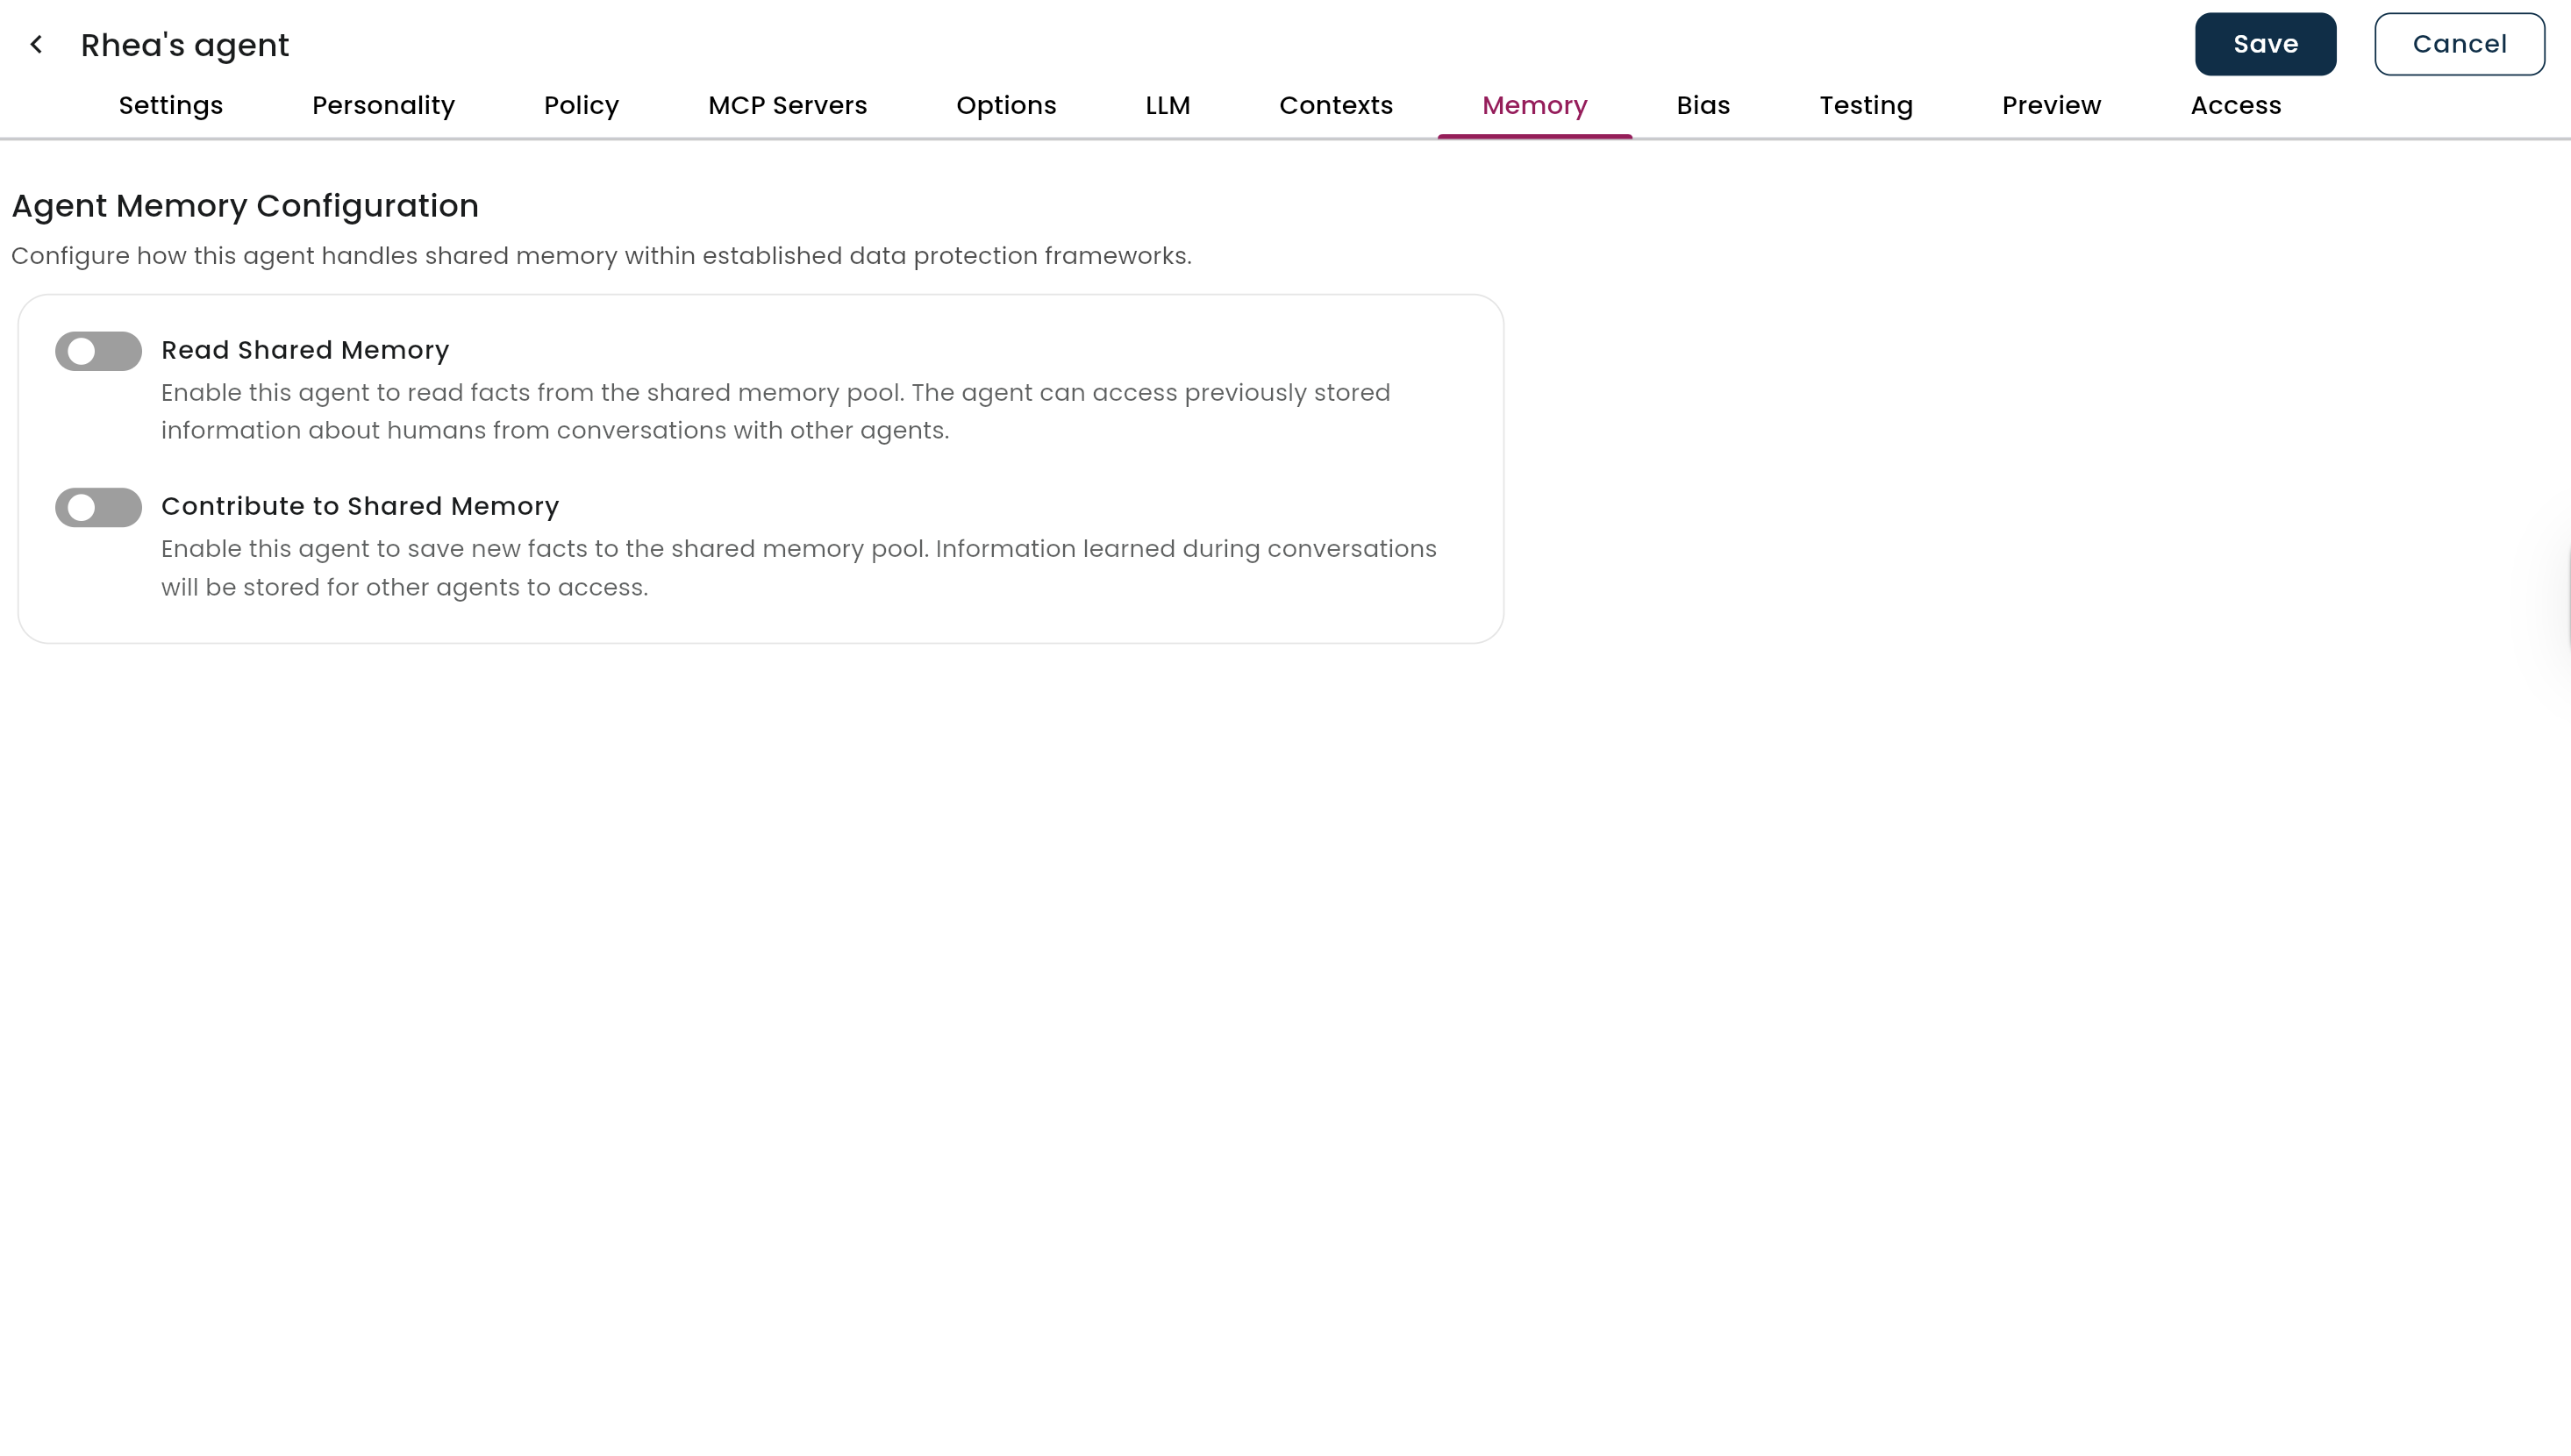Screen dimensions: 2571x1456
Task: Open the Settings tab
Action: pyautogui.click(x=171, y=105)
